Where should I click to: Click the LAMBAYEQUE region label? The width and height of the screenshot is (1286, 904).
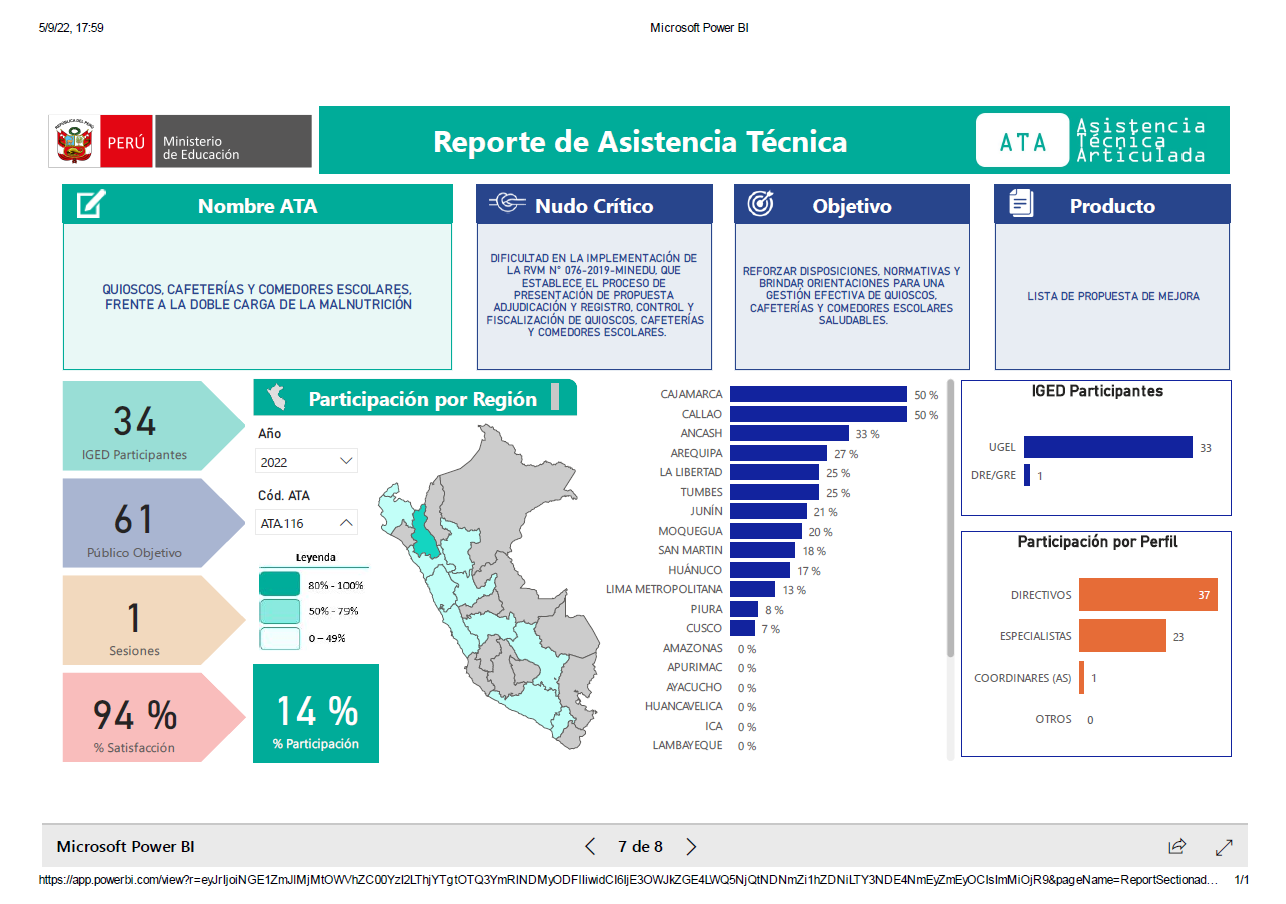[x=687, y=745]
